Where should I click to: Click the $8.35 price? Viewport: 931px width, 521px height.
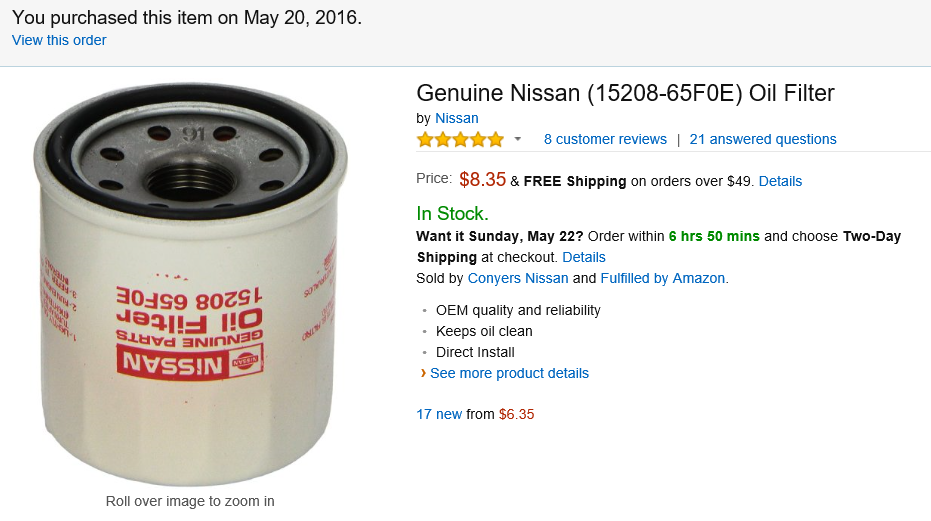click(482, 180)
